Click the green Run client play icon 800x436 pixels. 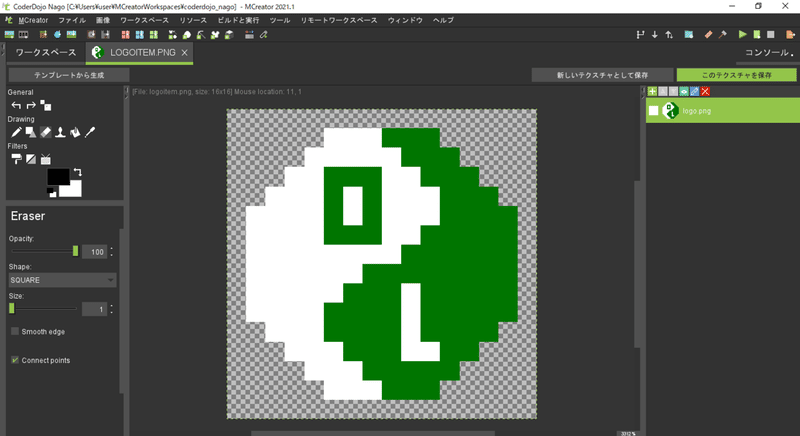coord(742,34)
